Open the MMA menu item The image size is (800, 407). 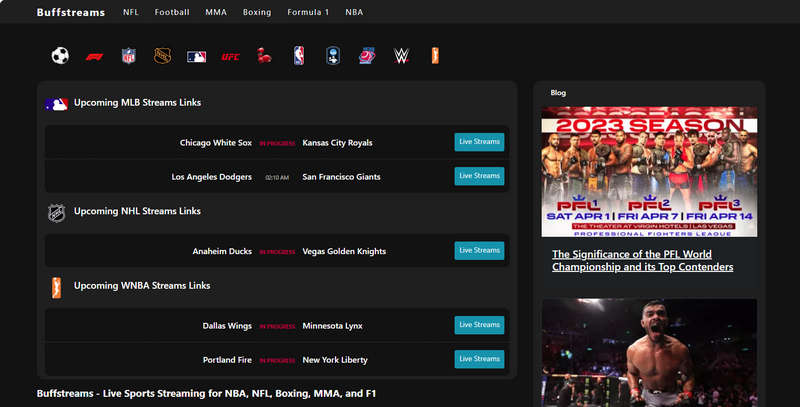coord(216,12)
